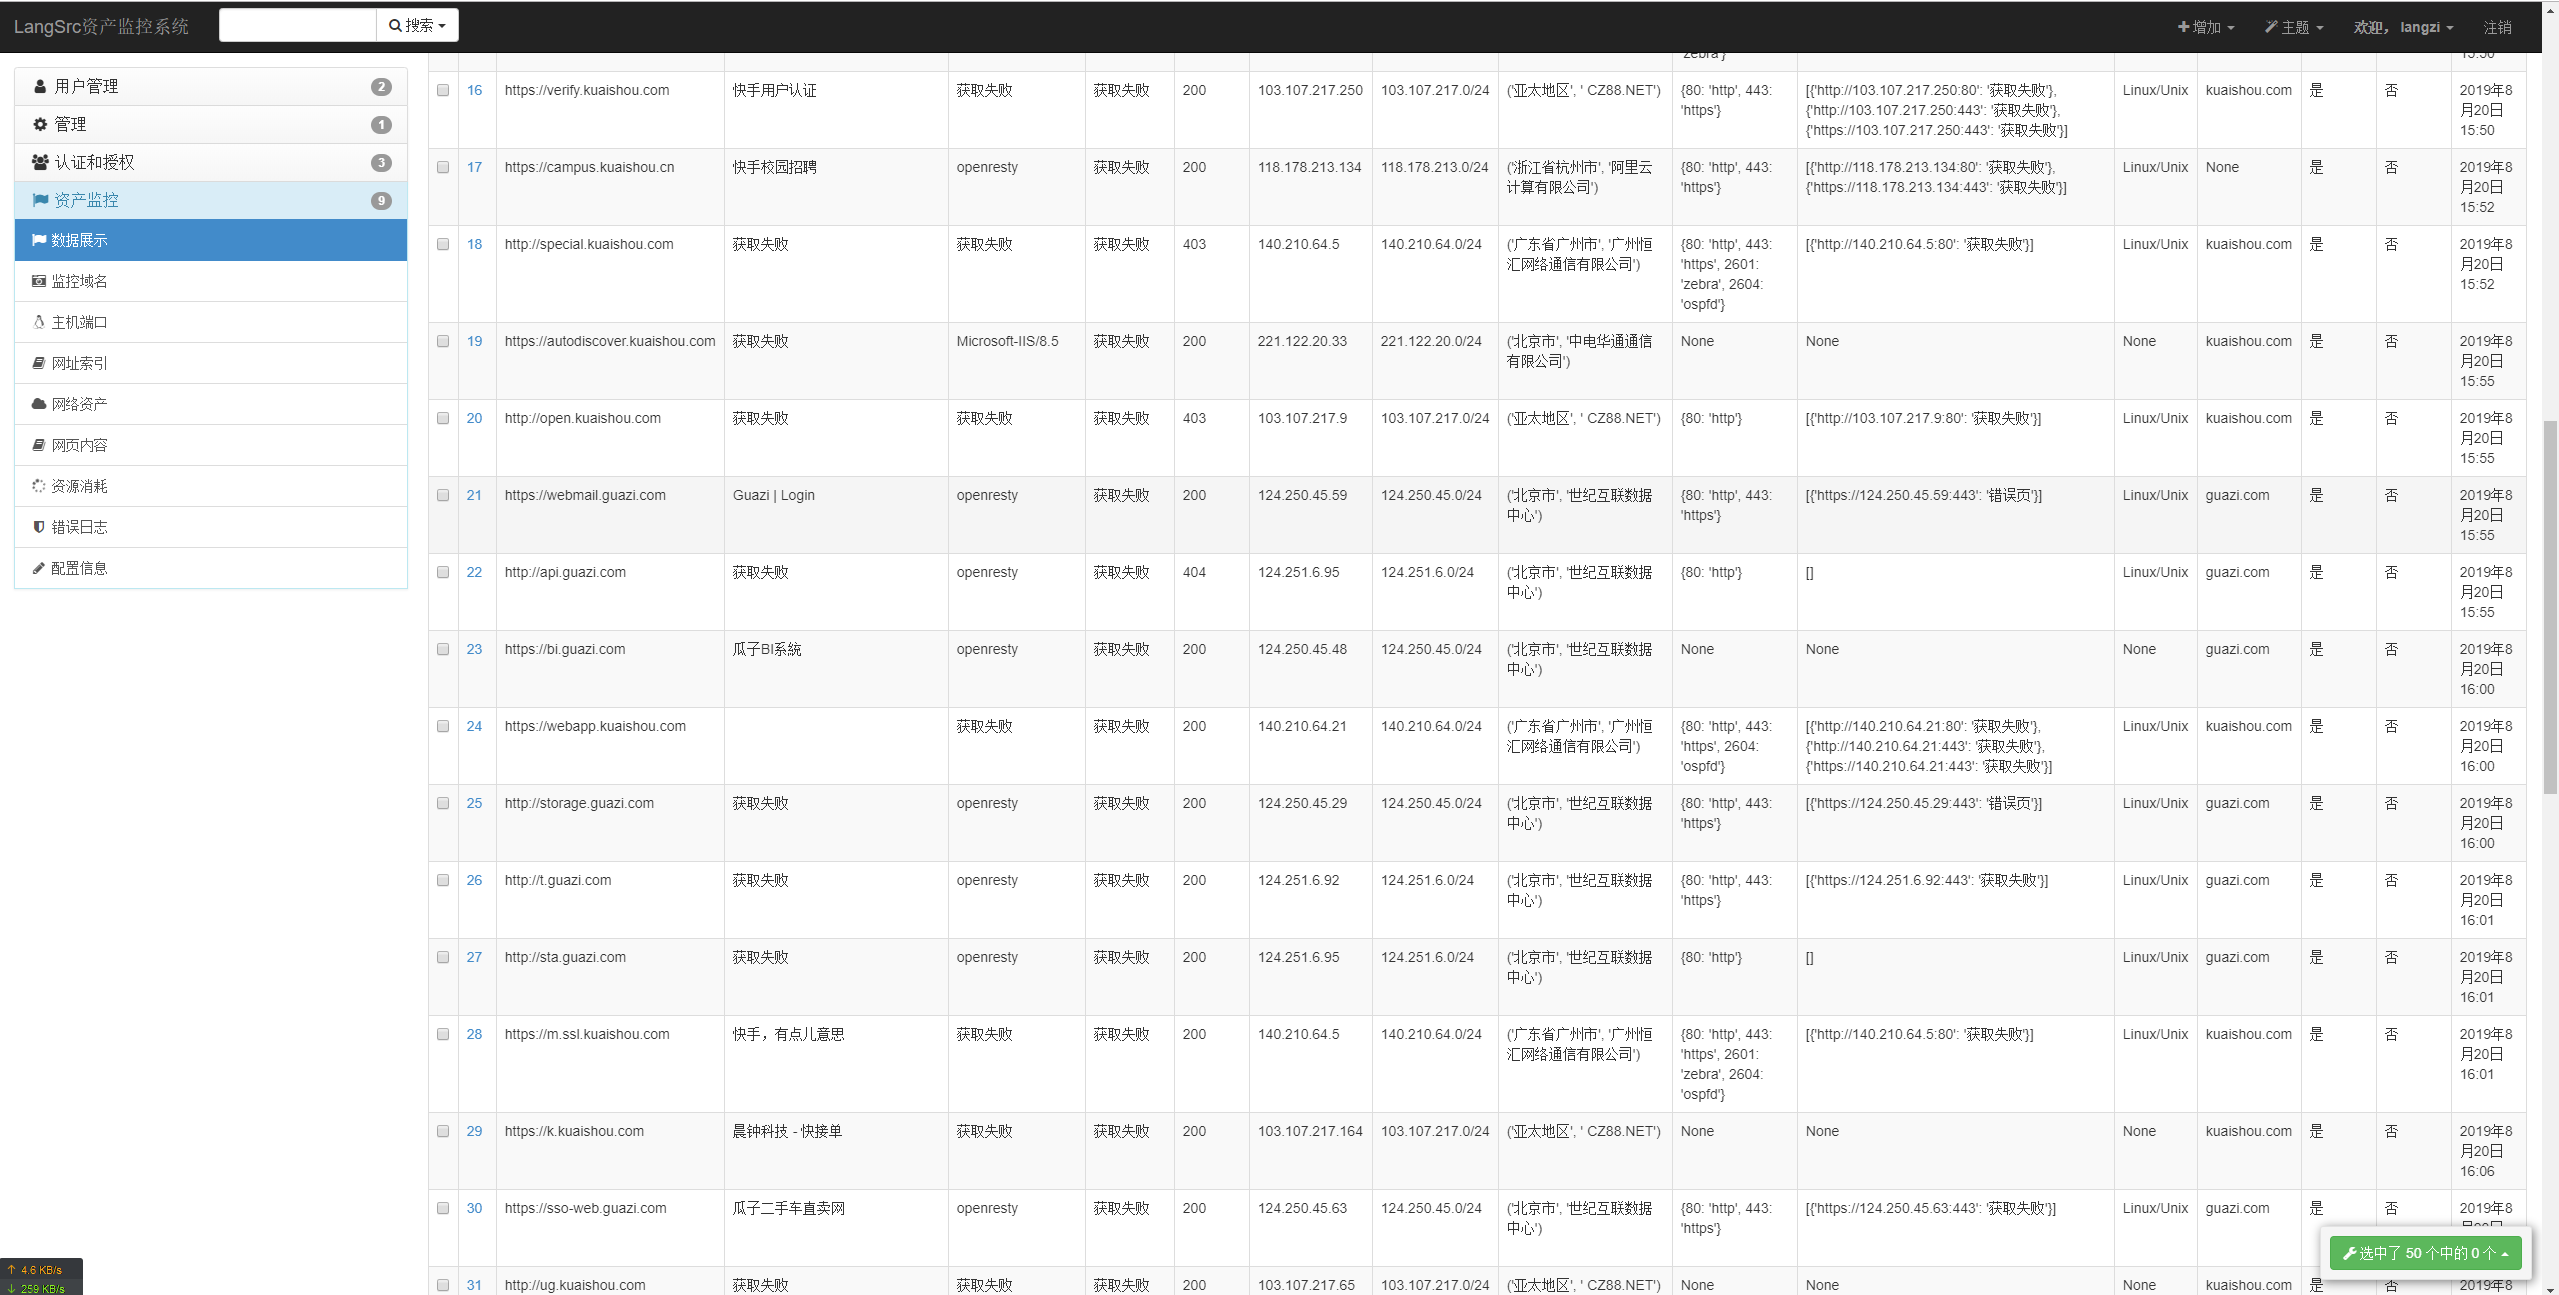Open record ID 19 link
Image resolution: width=2559 pixels, height=1295 pixels.
pos(474,342)
